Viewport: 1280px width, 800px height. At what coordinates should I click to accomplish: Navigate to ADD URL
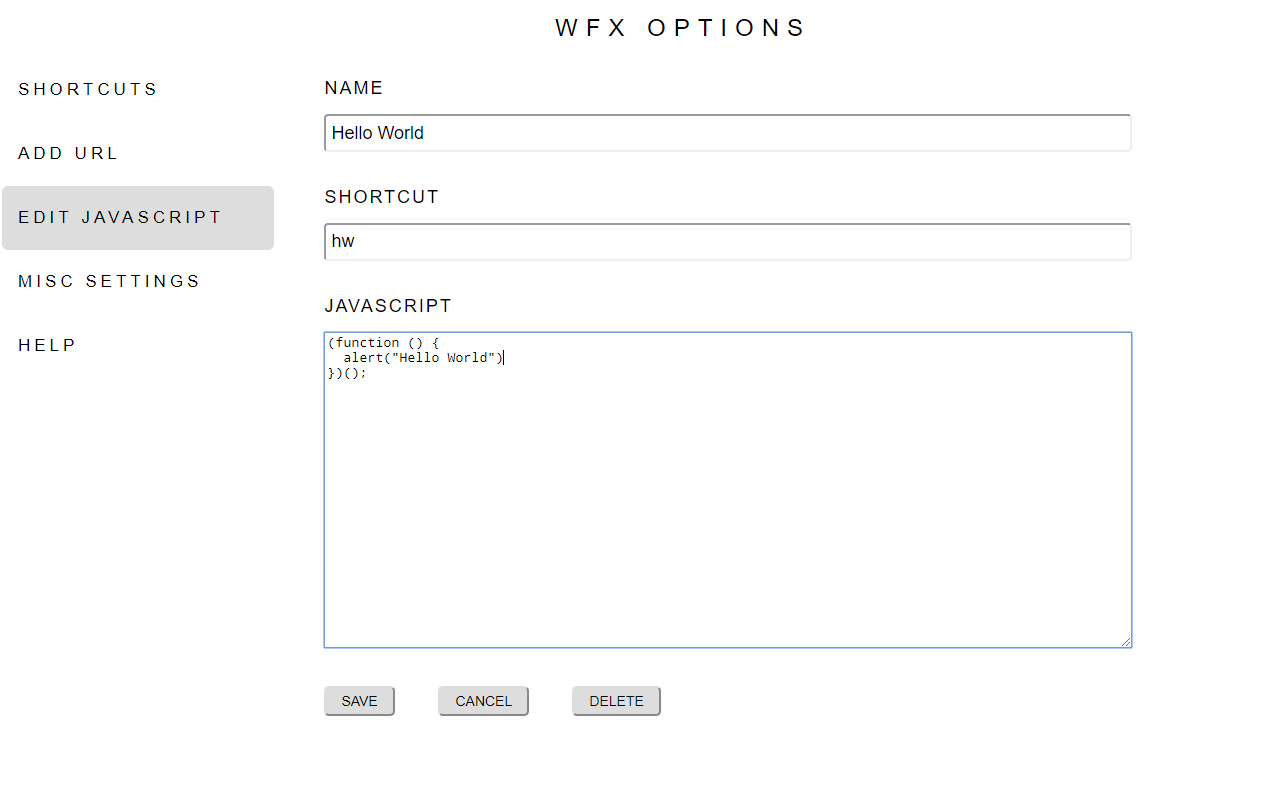pyautogui.click(x=68, y=153)
